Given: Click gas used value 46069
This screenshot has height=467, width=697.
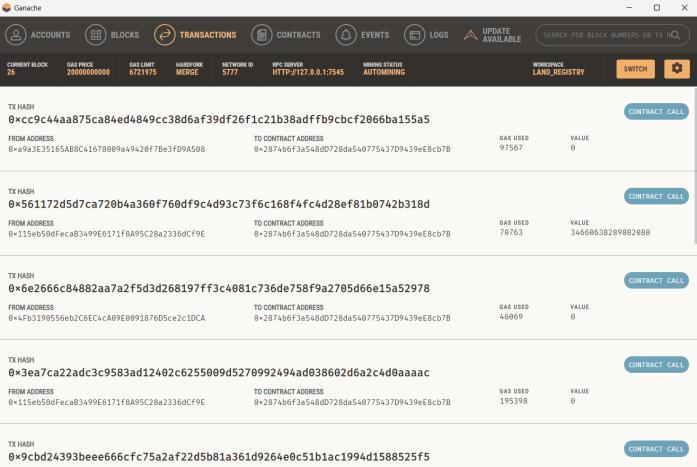Looking at the screenshot, I should pos(511,317).
